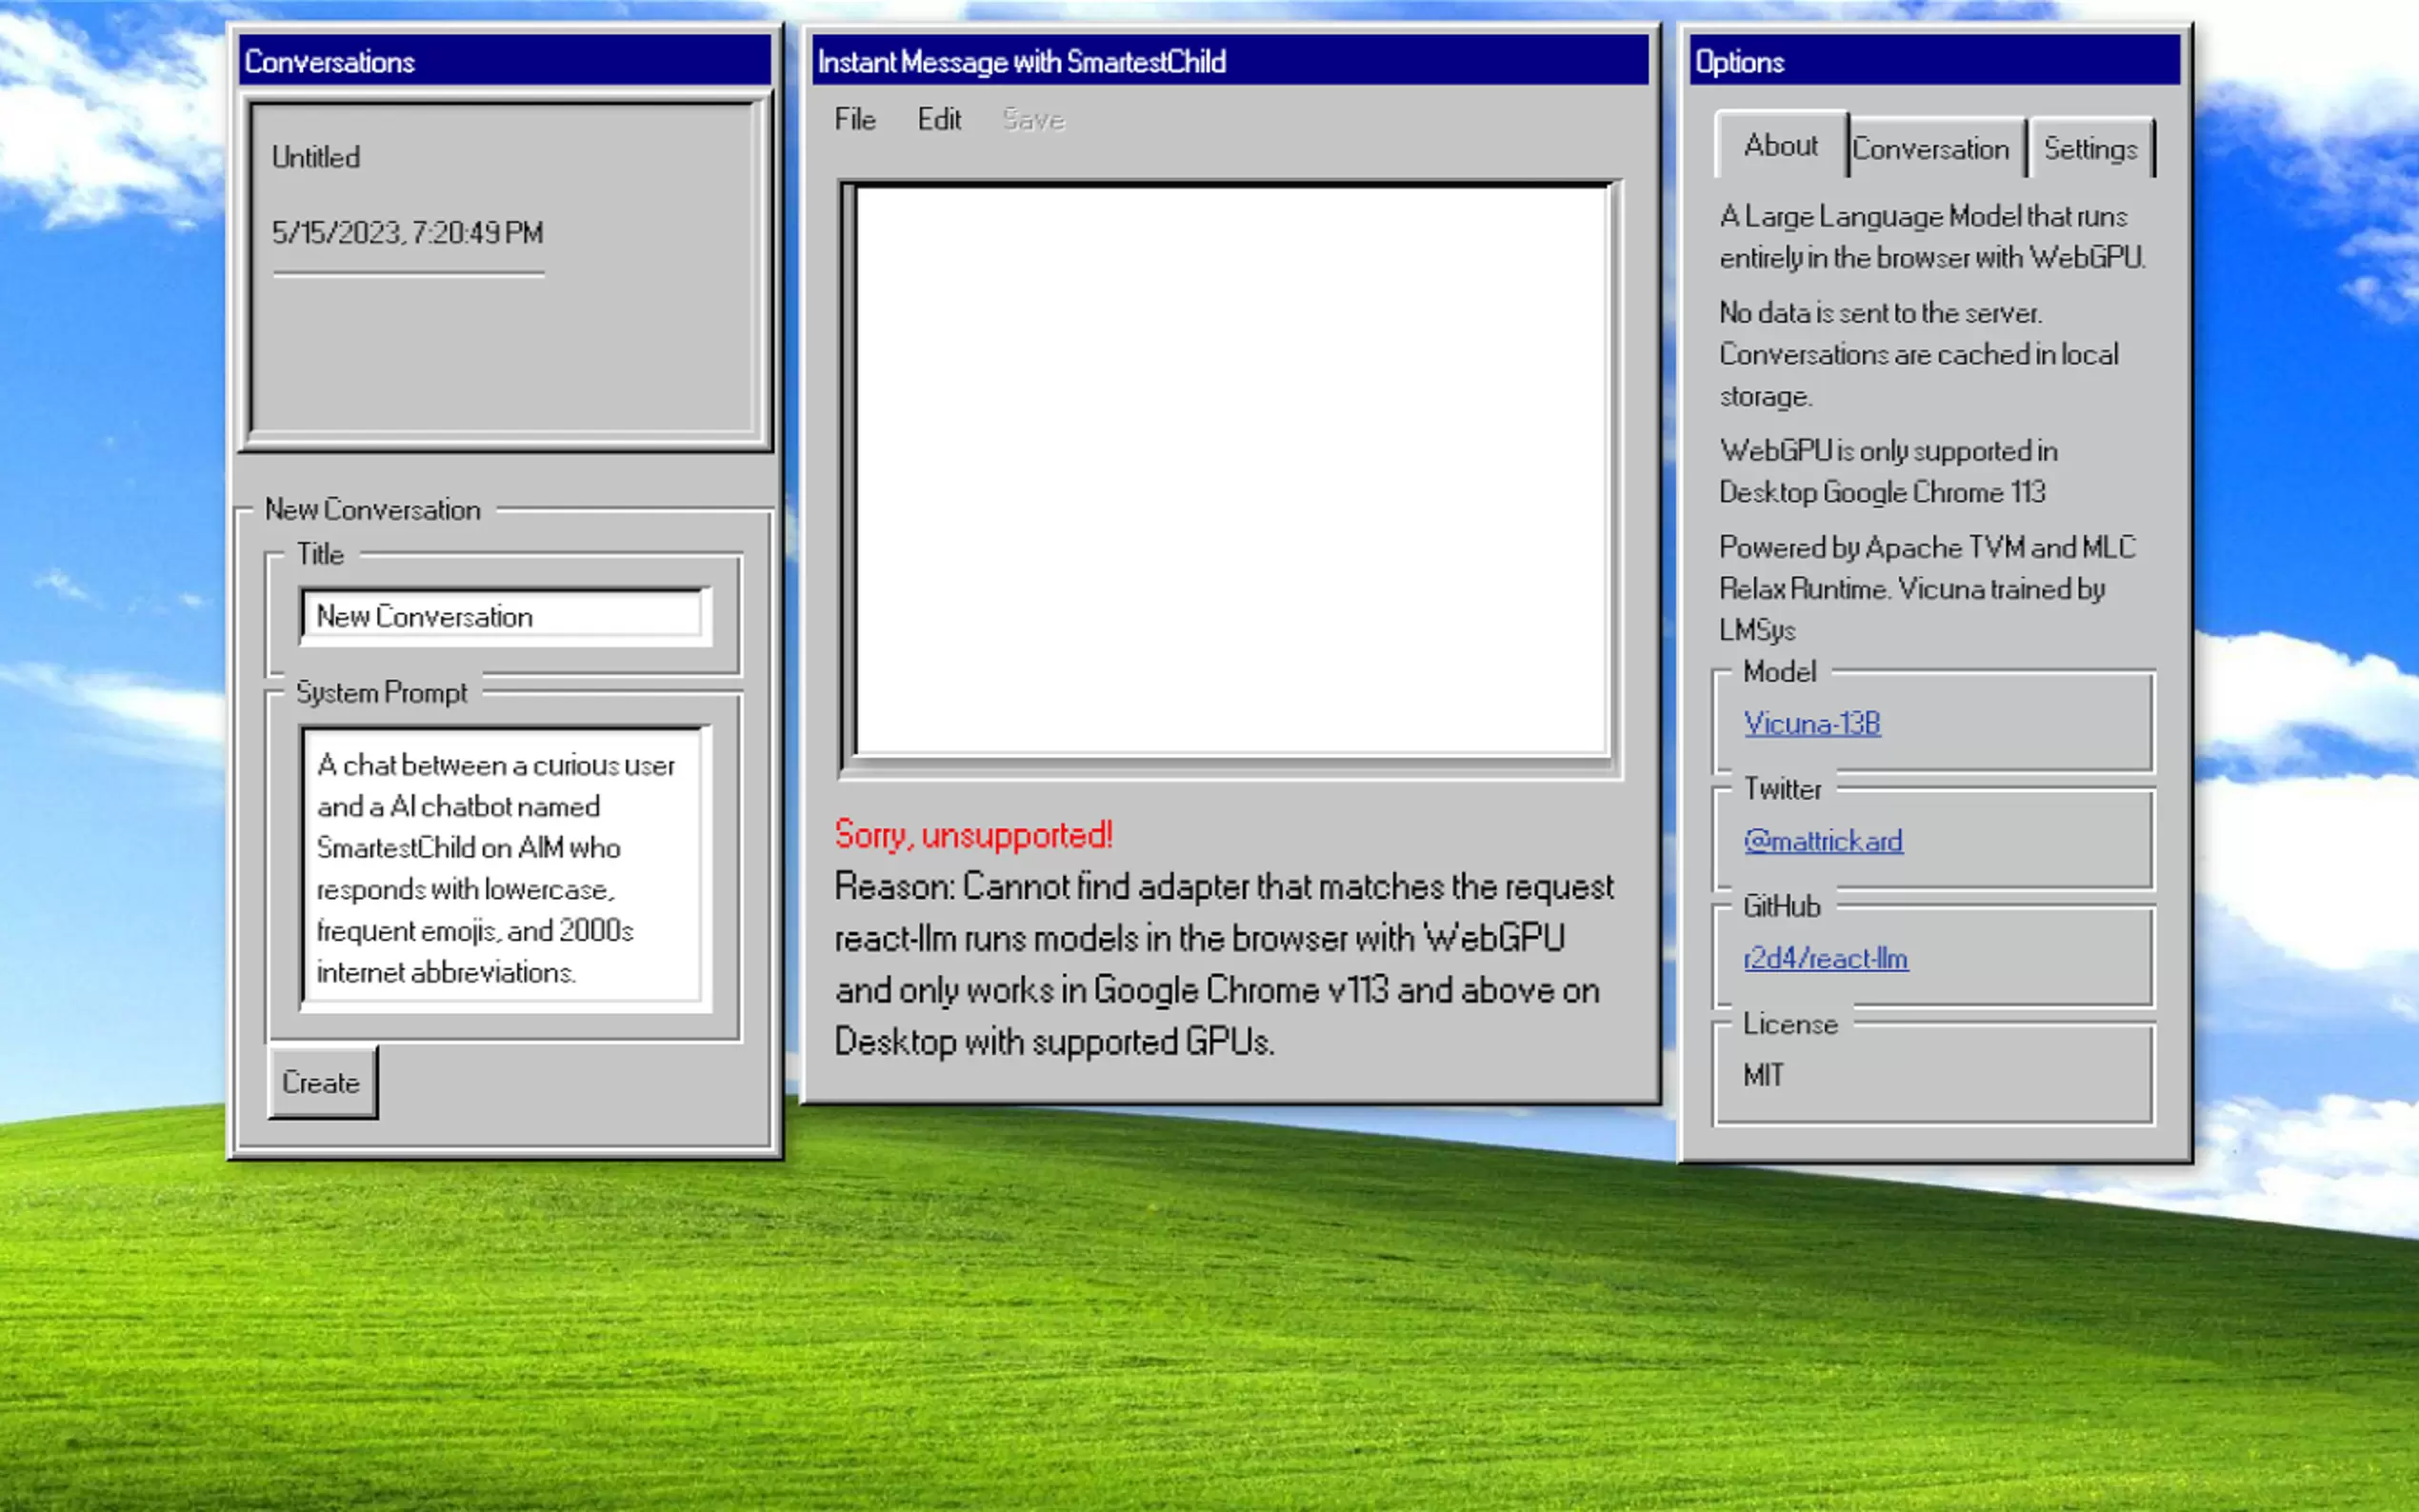Viewport: 2419px width, 1512px height.
Task: Click the MIT license text
Action: tap(1762, 1075)
